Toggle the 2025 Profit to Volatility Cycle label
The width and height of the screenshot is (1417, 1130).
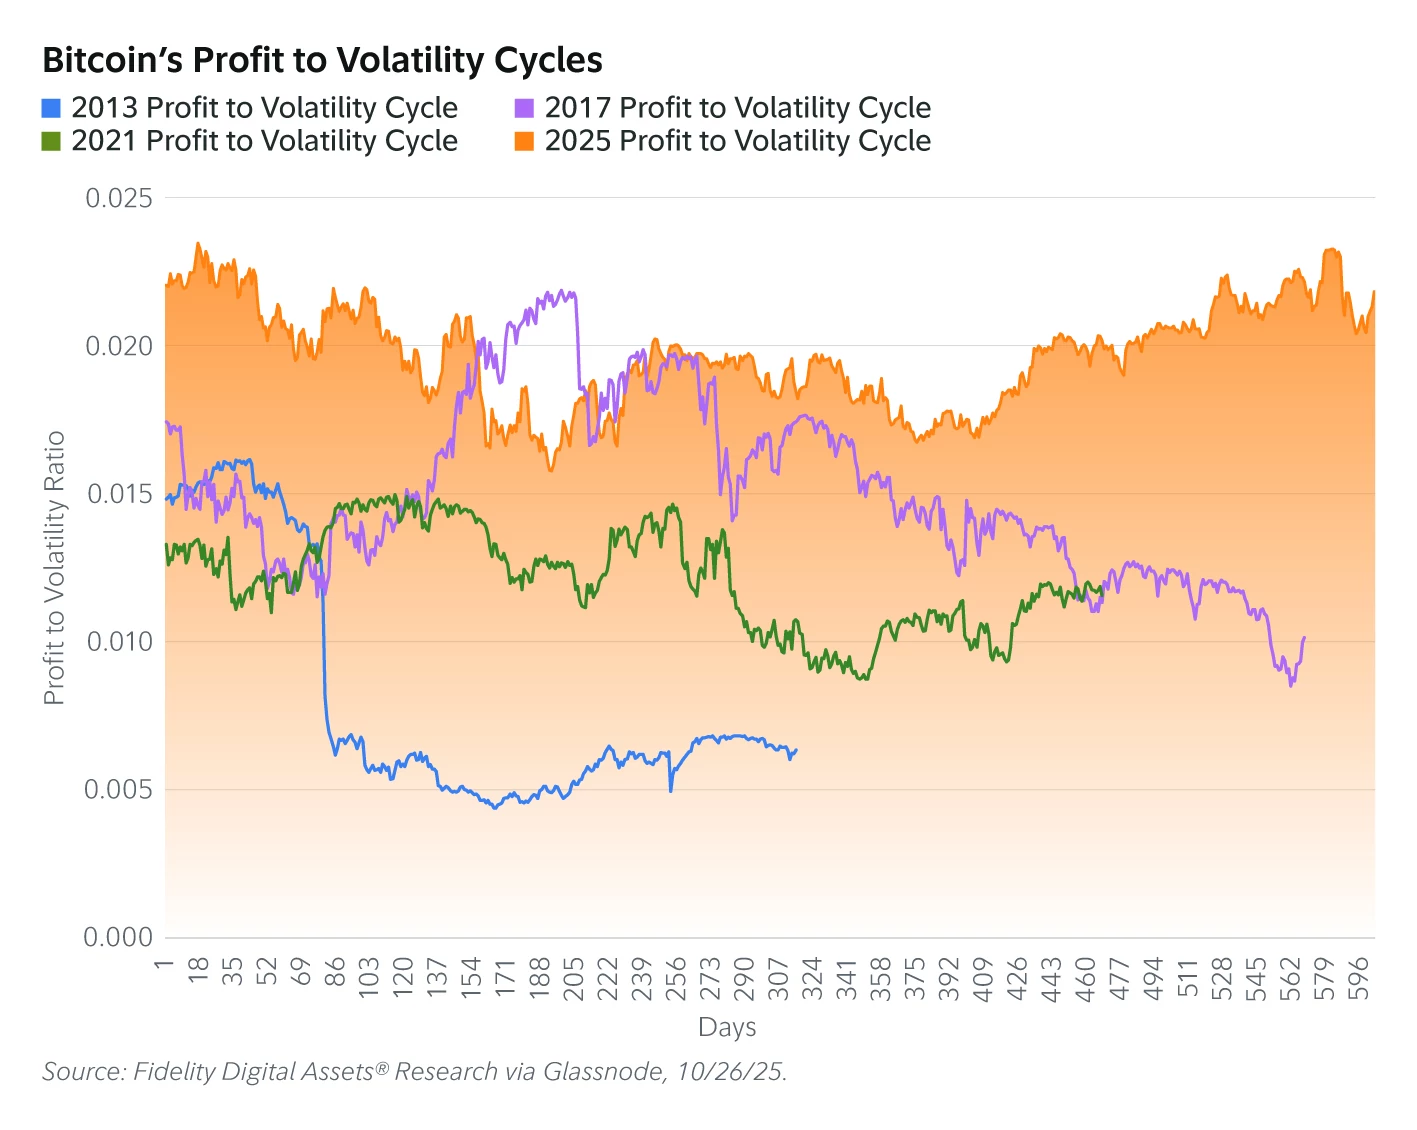(738, 141)
